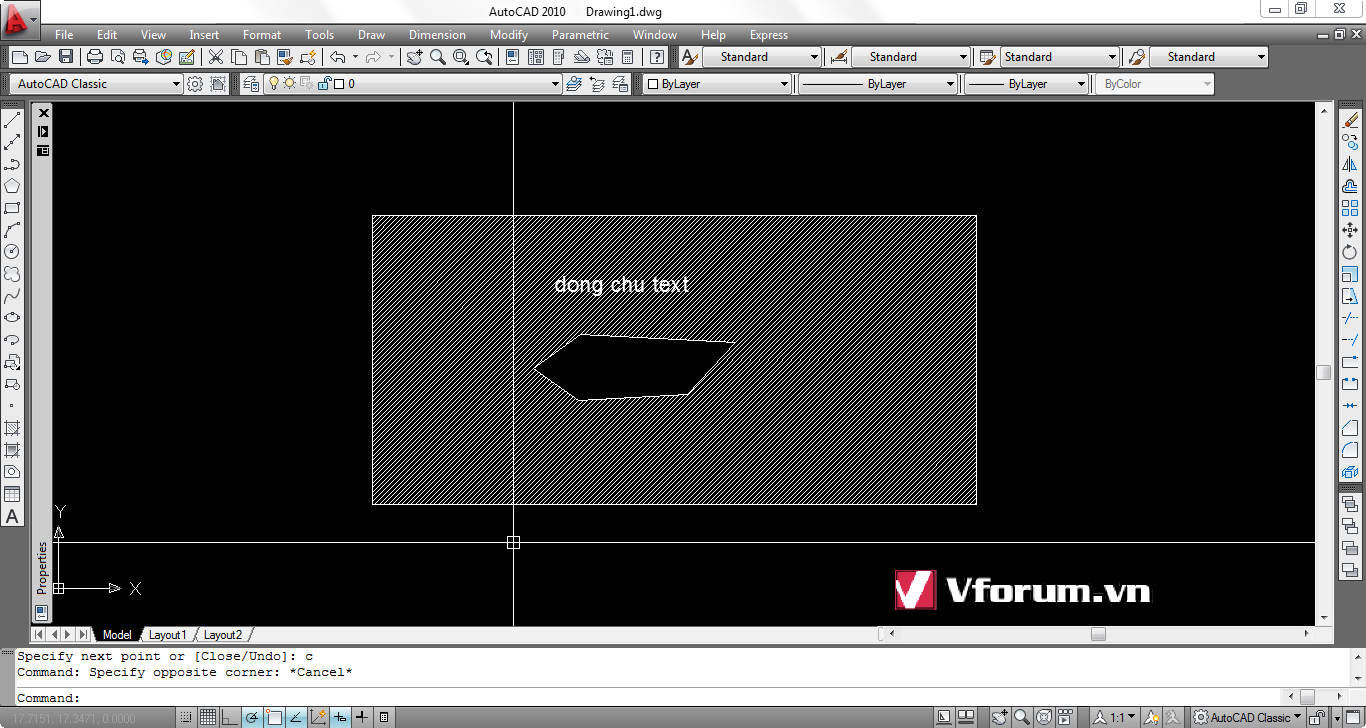1366x728 pixels.
Task: Open a drawing file icon
Action: [43, 57]
